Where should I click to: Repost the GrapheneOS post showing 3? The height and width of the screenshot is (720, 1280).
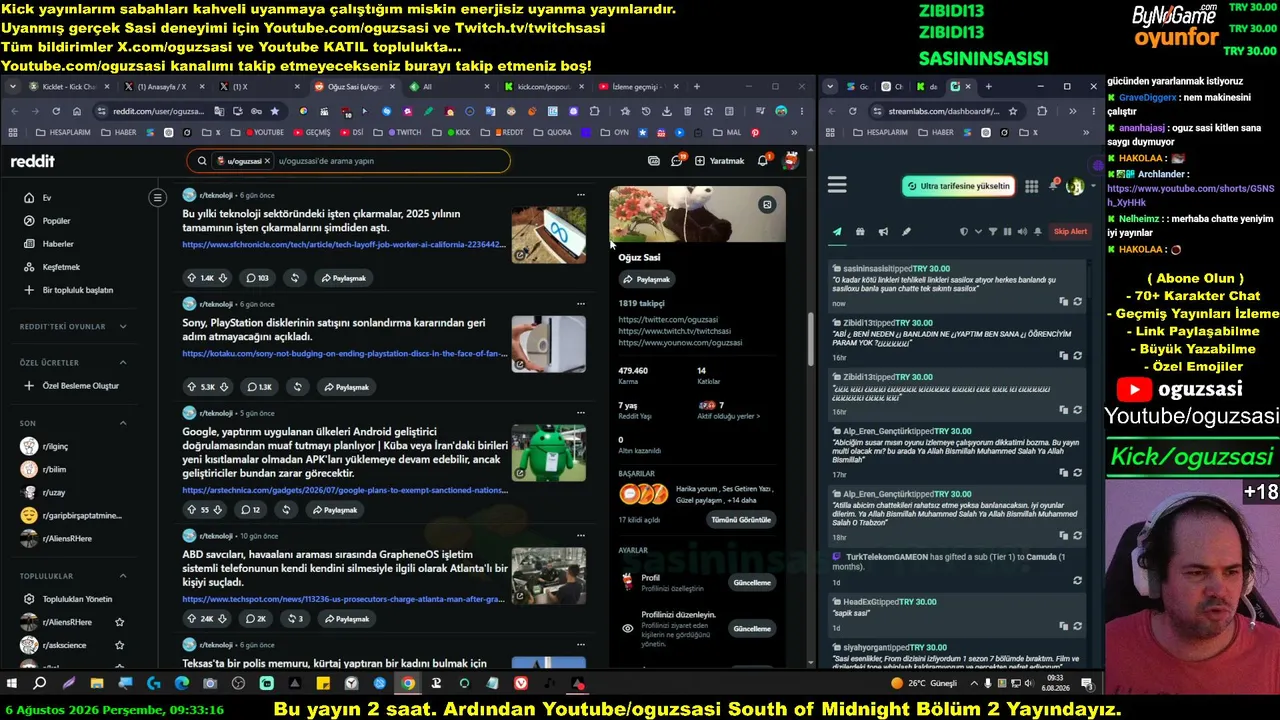point(294,619)
